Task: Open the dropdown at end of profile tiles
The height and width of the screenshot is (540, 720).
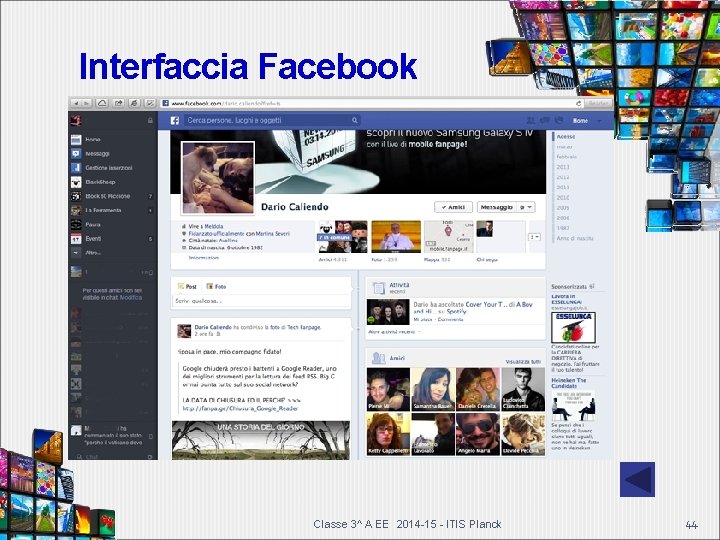Action: coord(534,237)
